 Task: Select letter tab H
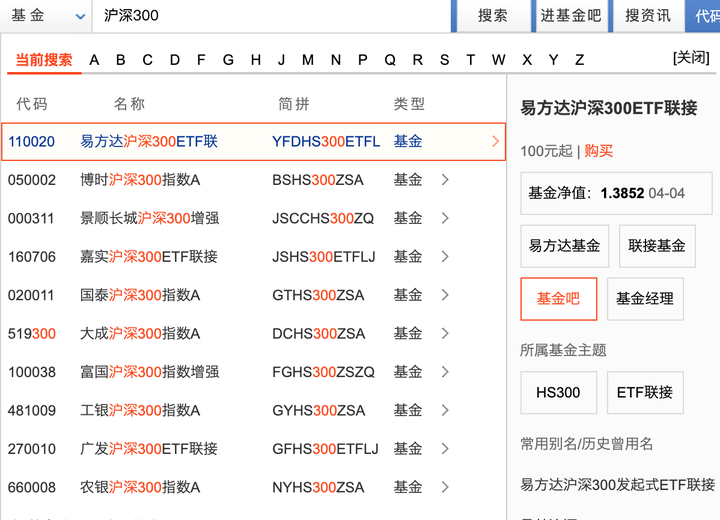click(x=256, y=60)
